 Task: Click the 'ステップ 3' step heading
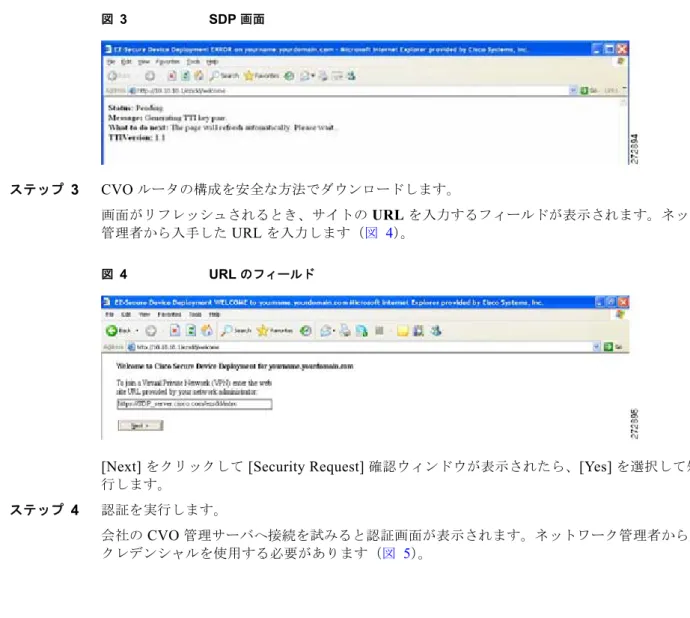tap(44, 189)
